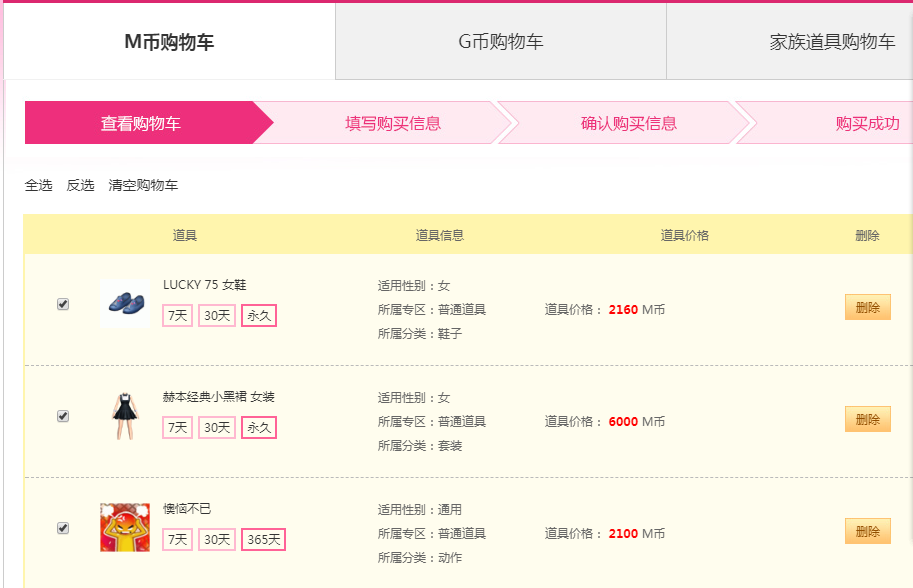
Task: Open the G币购物车 tab
Action: [x=501, y=41]
